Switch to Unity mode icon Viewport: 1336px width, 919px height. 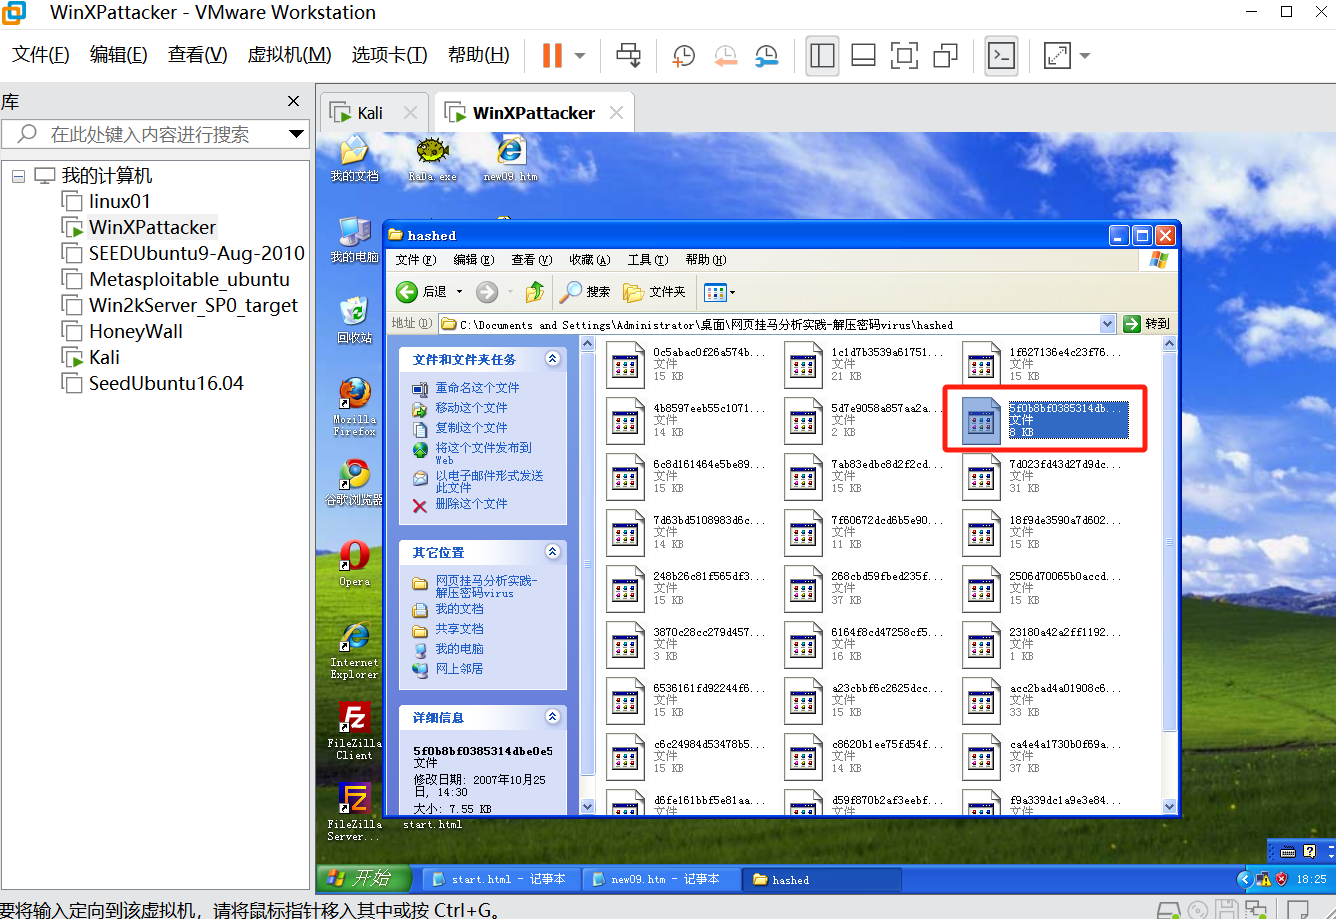(946, 56)
